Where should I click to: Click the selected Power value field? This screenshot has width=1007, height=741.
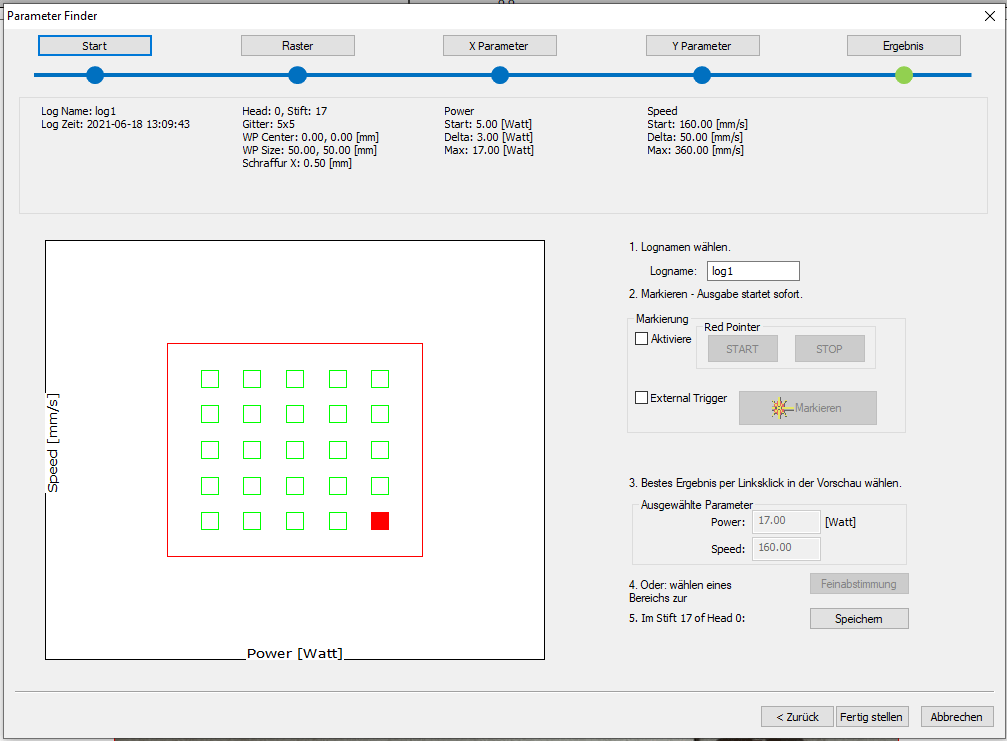pos(786,521)
